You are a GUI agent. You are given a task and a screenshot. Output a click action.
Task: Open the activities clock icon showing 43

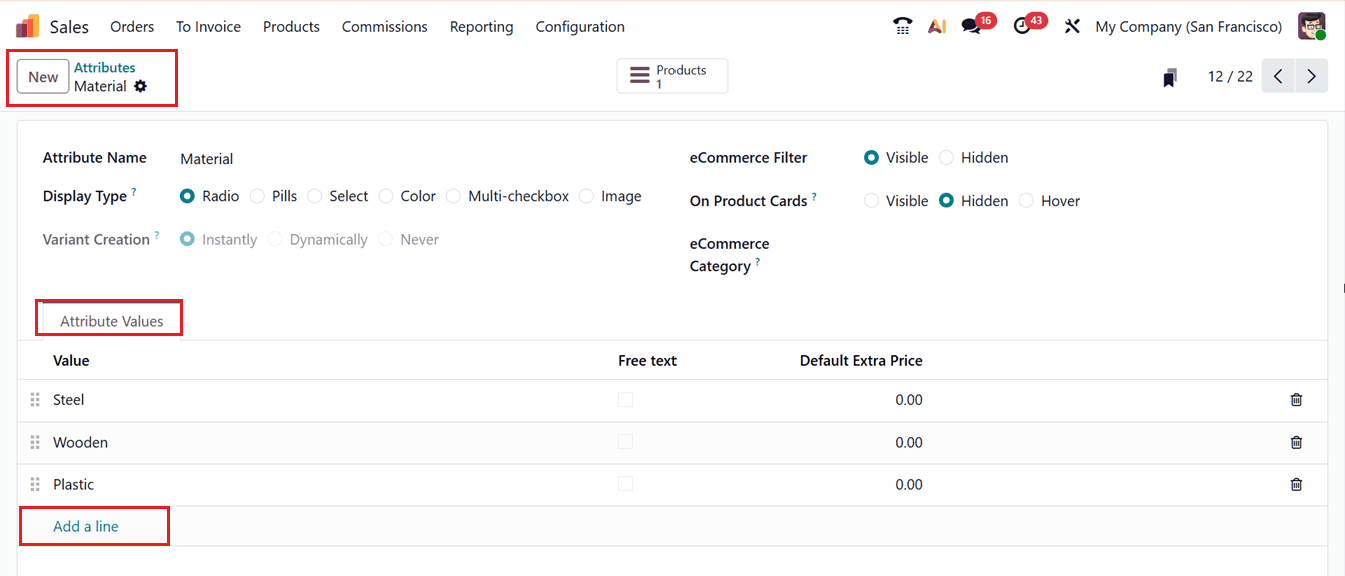click(1021, 25)
